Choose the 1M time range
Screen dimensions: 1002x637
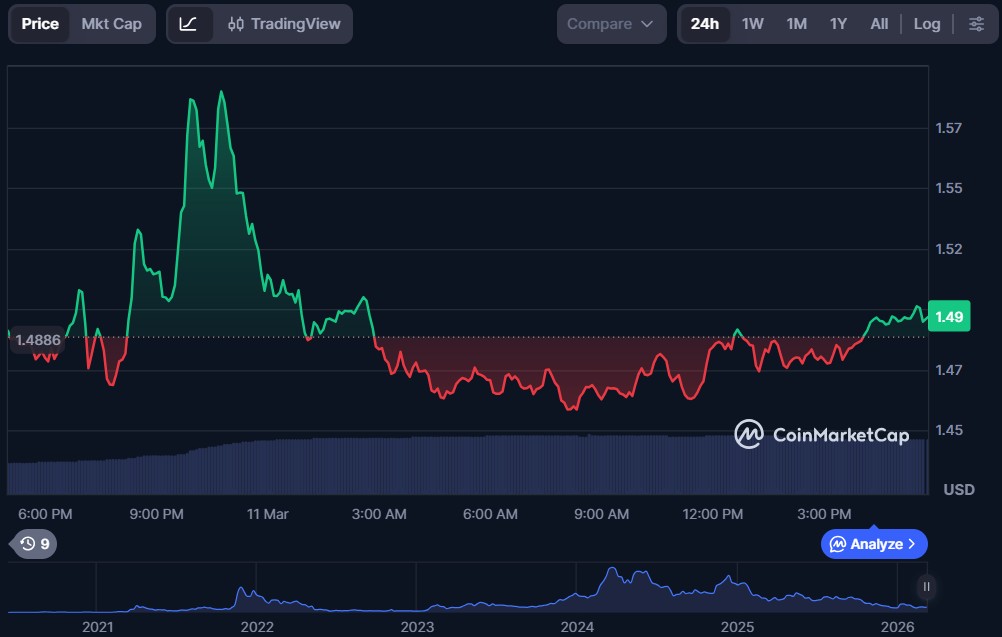[x=796, y=24]
